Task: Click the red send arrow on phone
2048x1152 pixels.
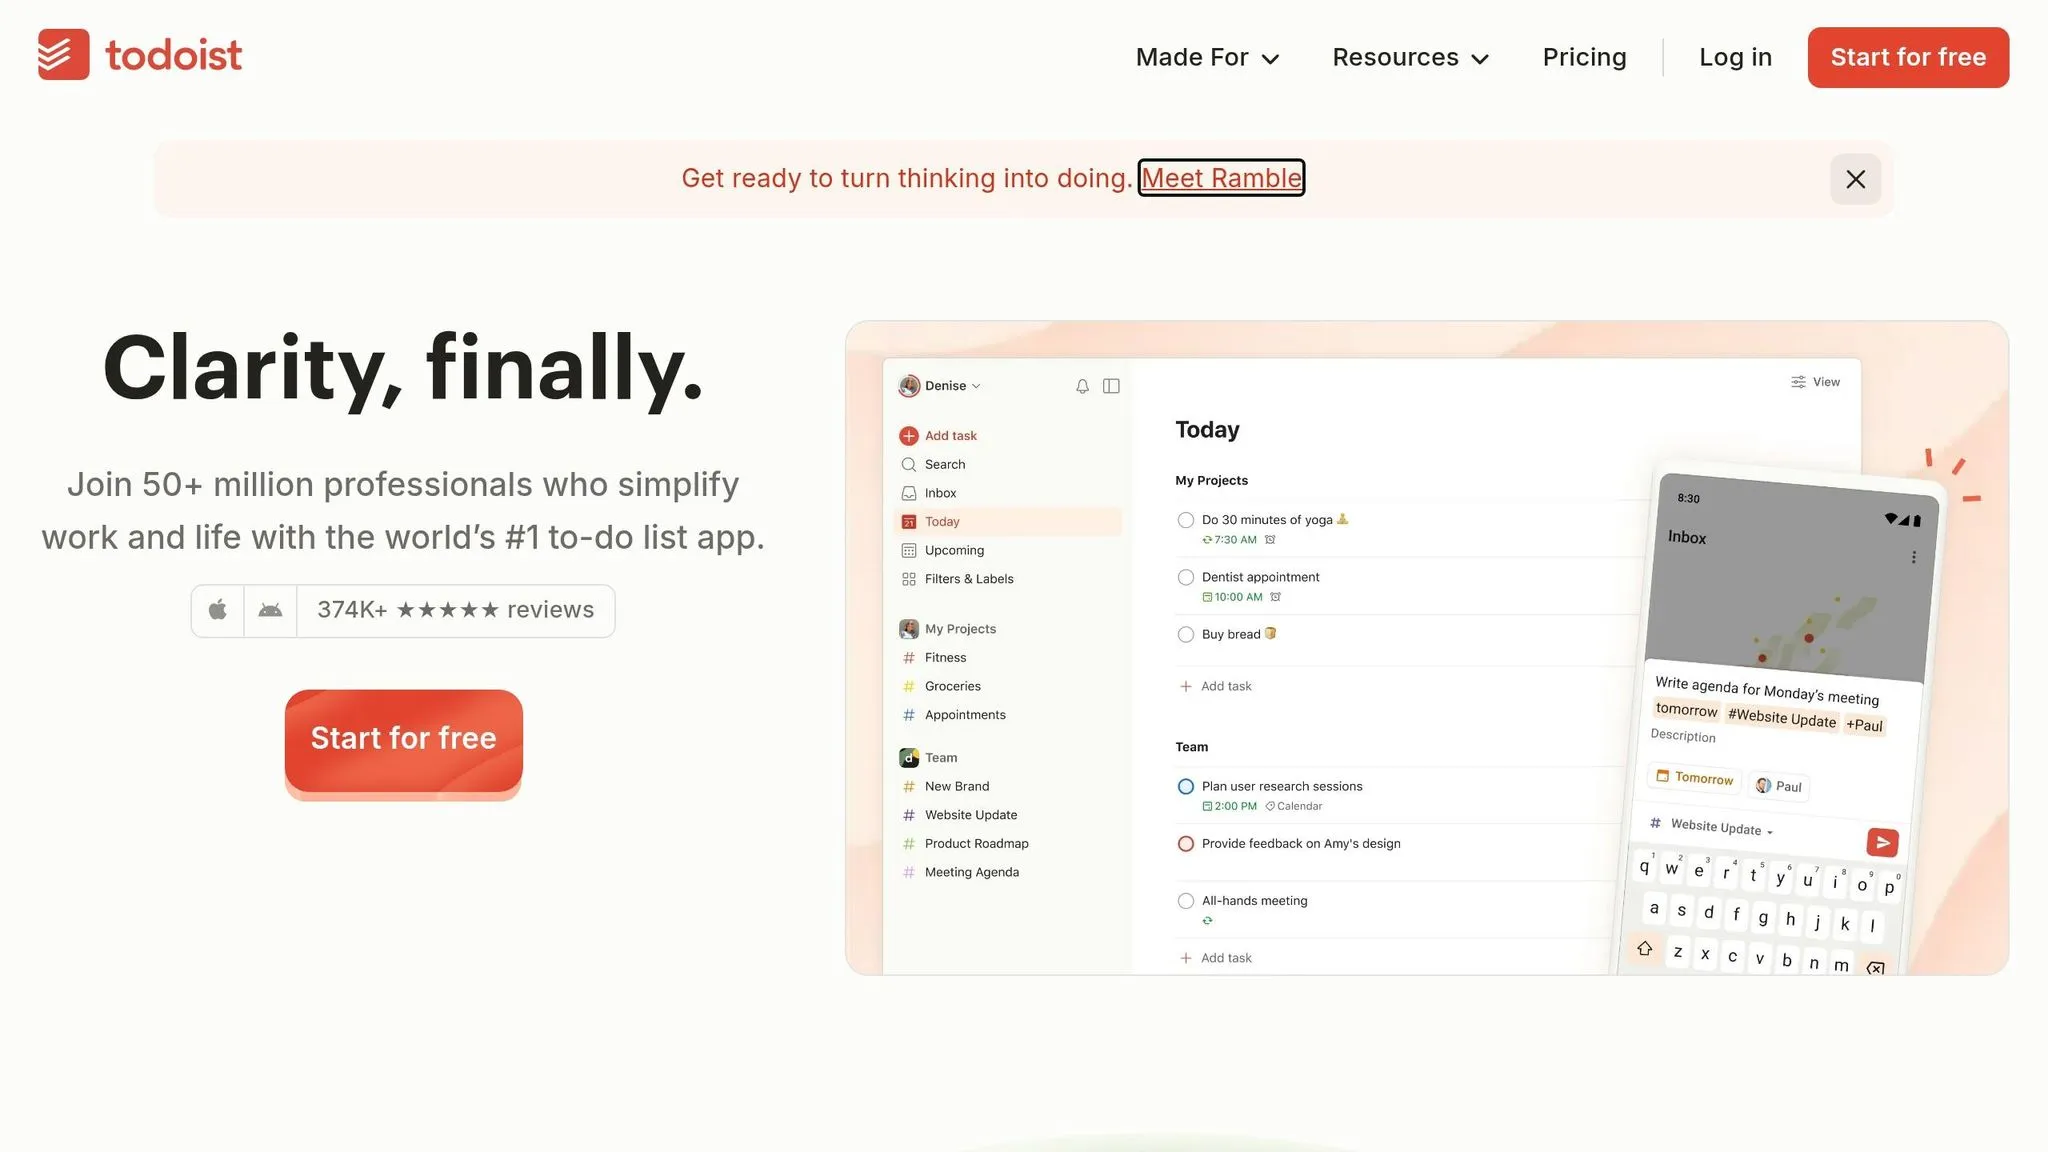Action: click(1882, 843)
